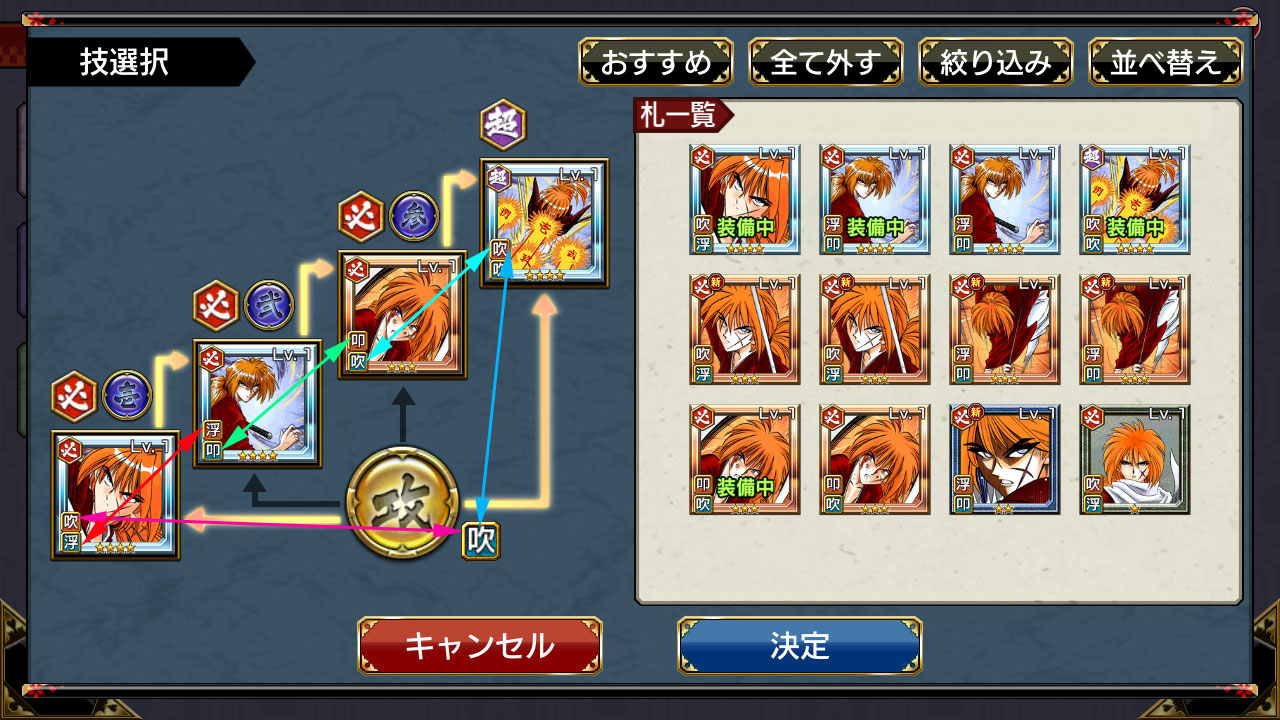Click the キャンセル cancel button
This screenshot has width=1280, height=720.
click(x=480, y=645)
